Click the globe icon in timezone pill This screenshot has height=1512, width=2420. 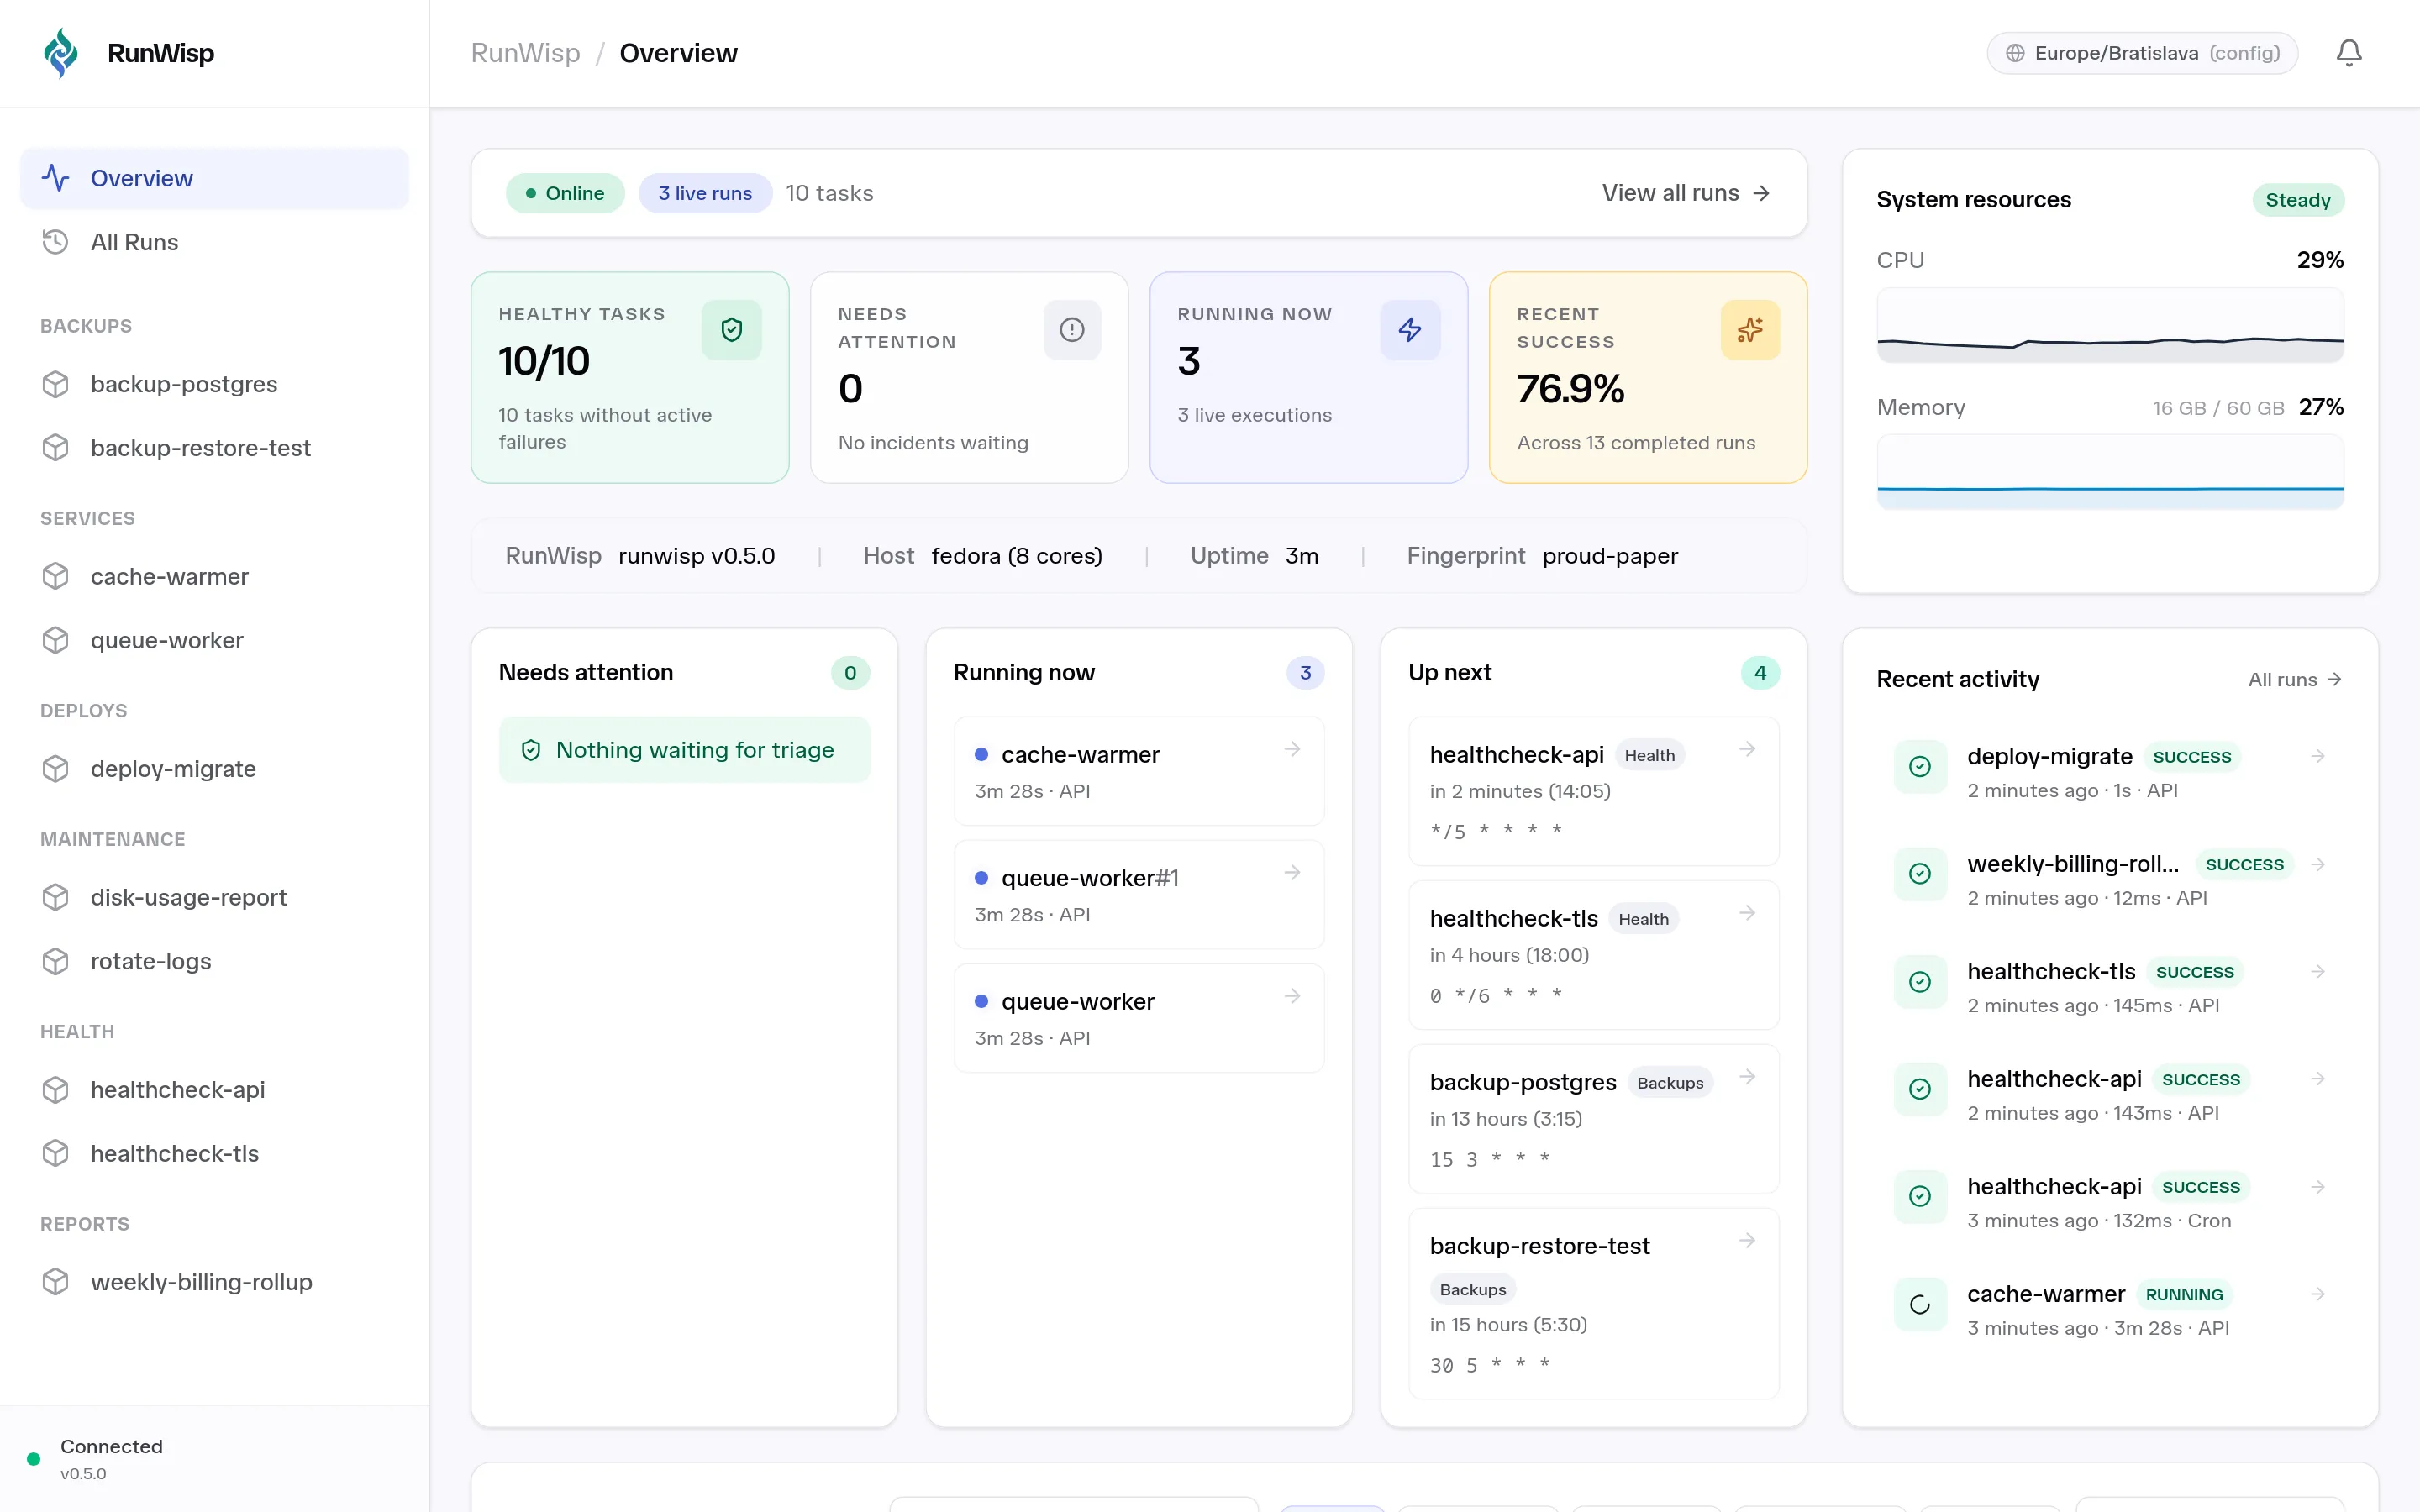(2015, 53)
